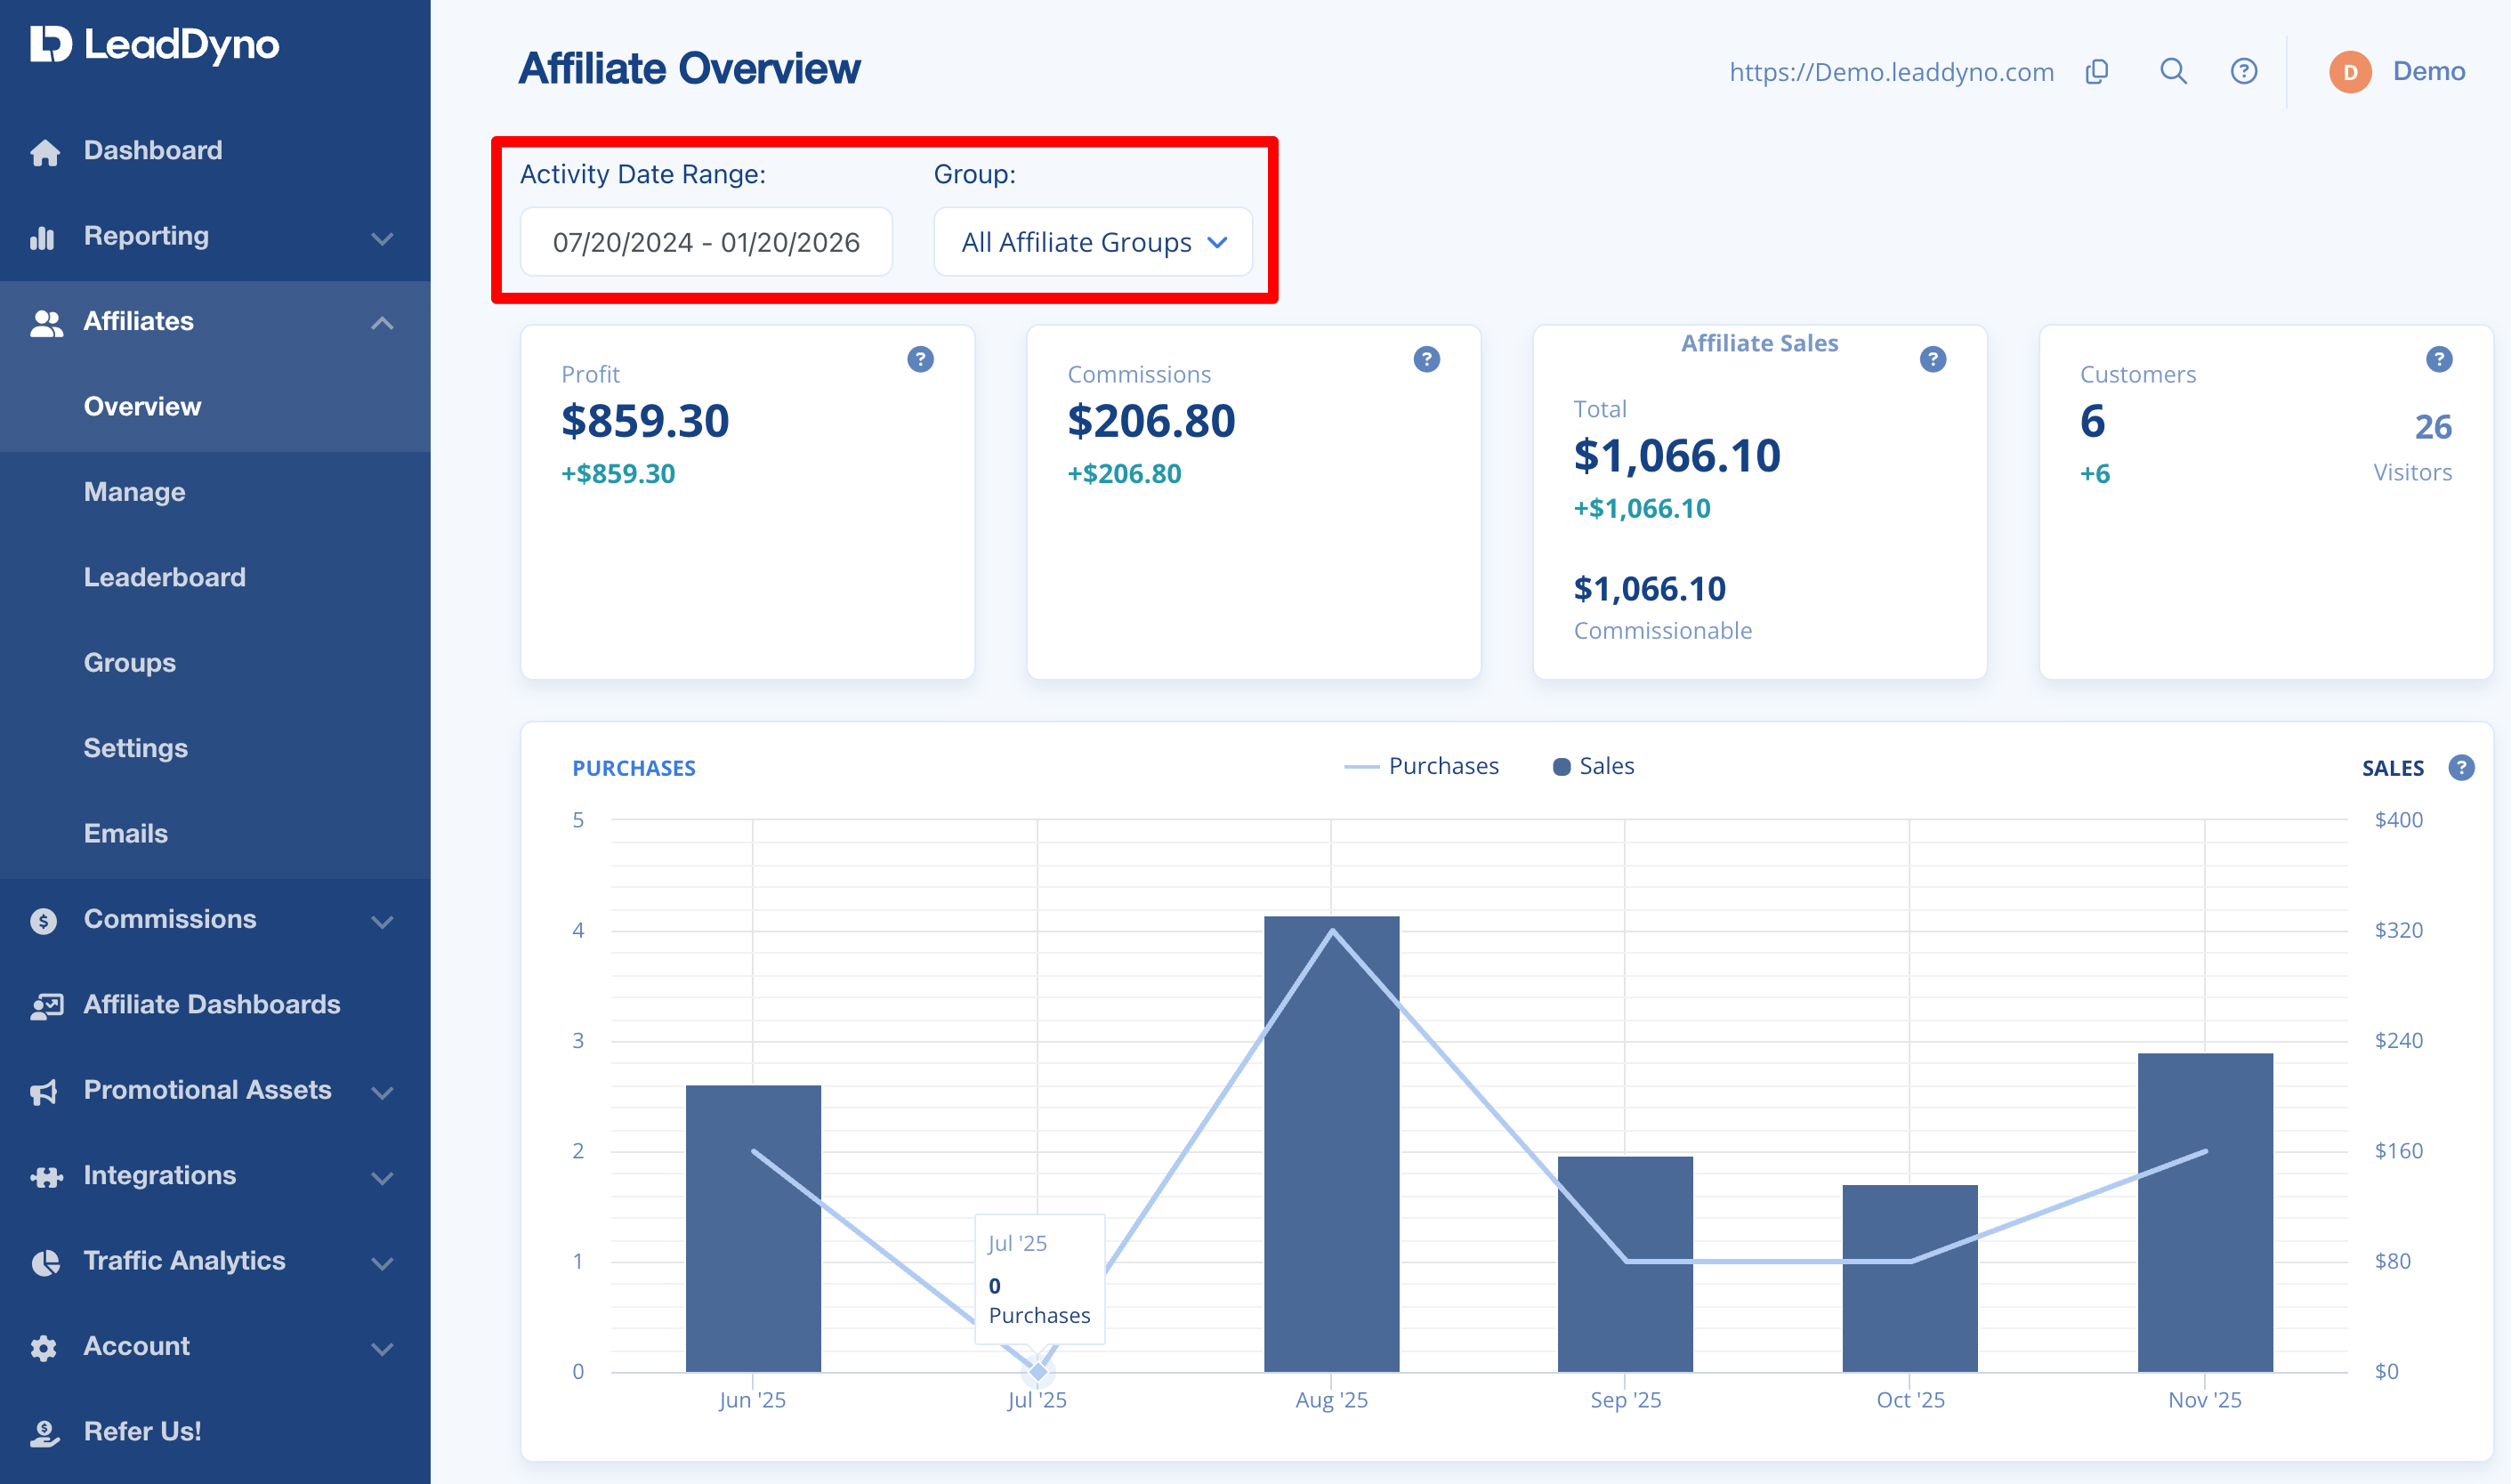Click the Reporting bar chart icon

click(x=42, y=237)
